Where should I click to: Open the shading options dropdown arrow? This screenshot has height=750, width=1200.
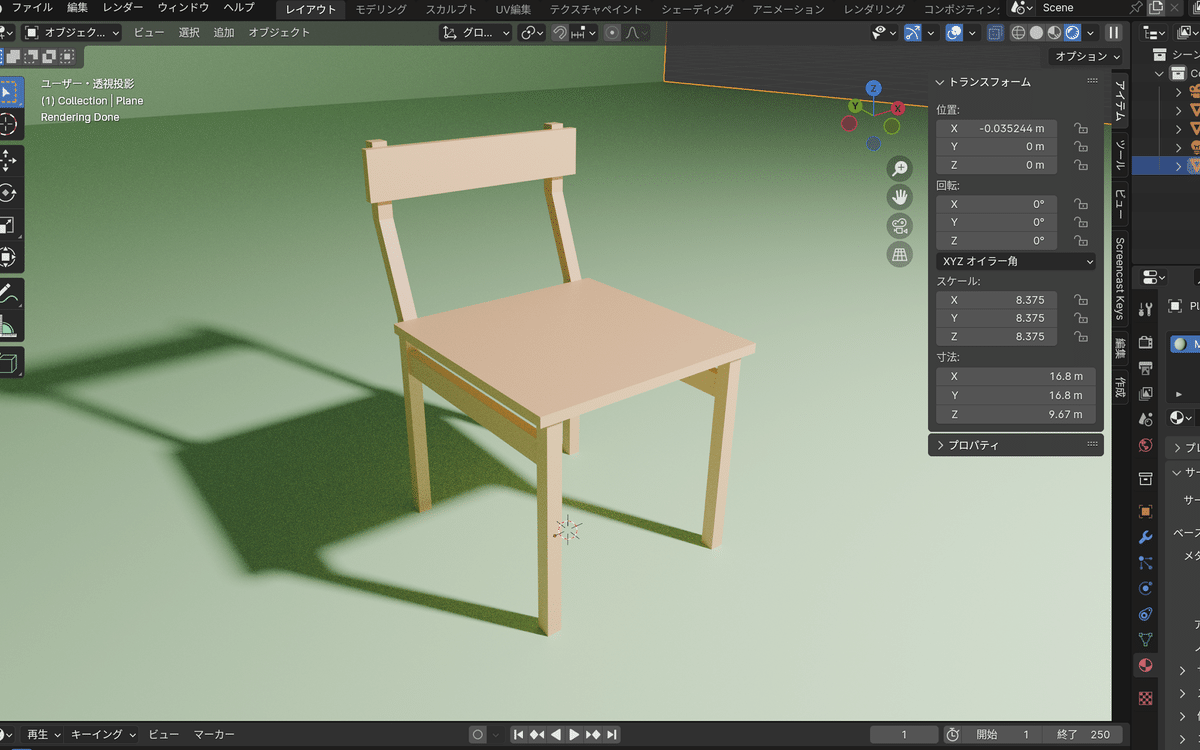pyautogui.click(x=1090, y=33)
